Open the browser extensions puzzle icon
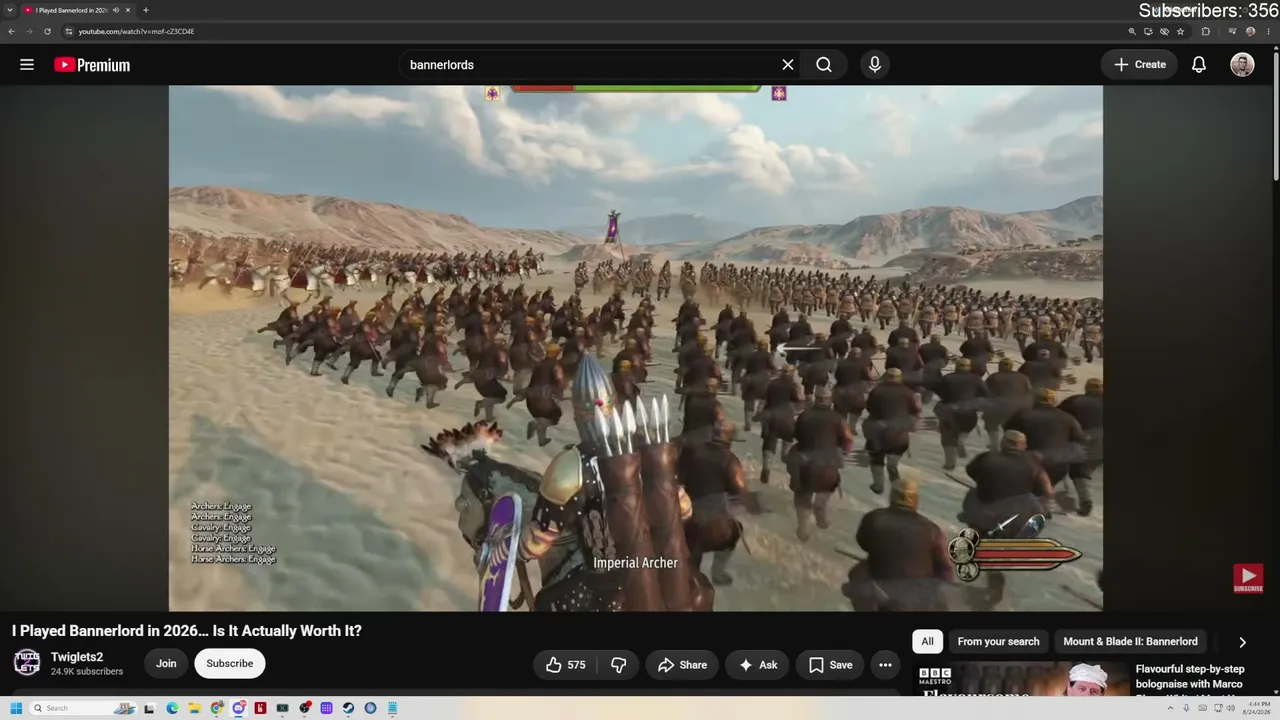1280x720 pixels. (1205, 31)
